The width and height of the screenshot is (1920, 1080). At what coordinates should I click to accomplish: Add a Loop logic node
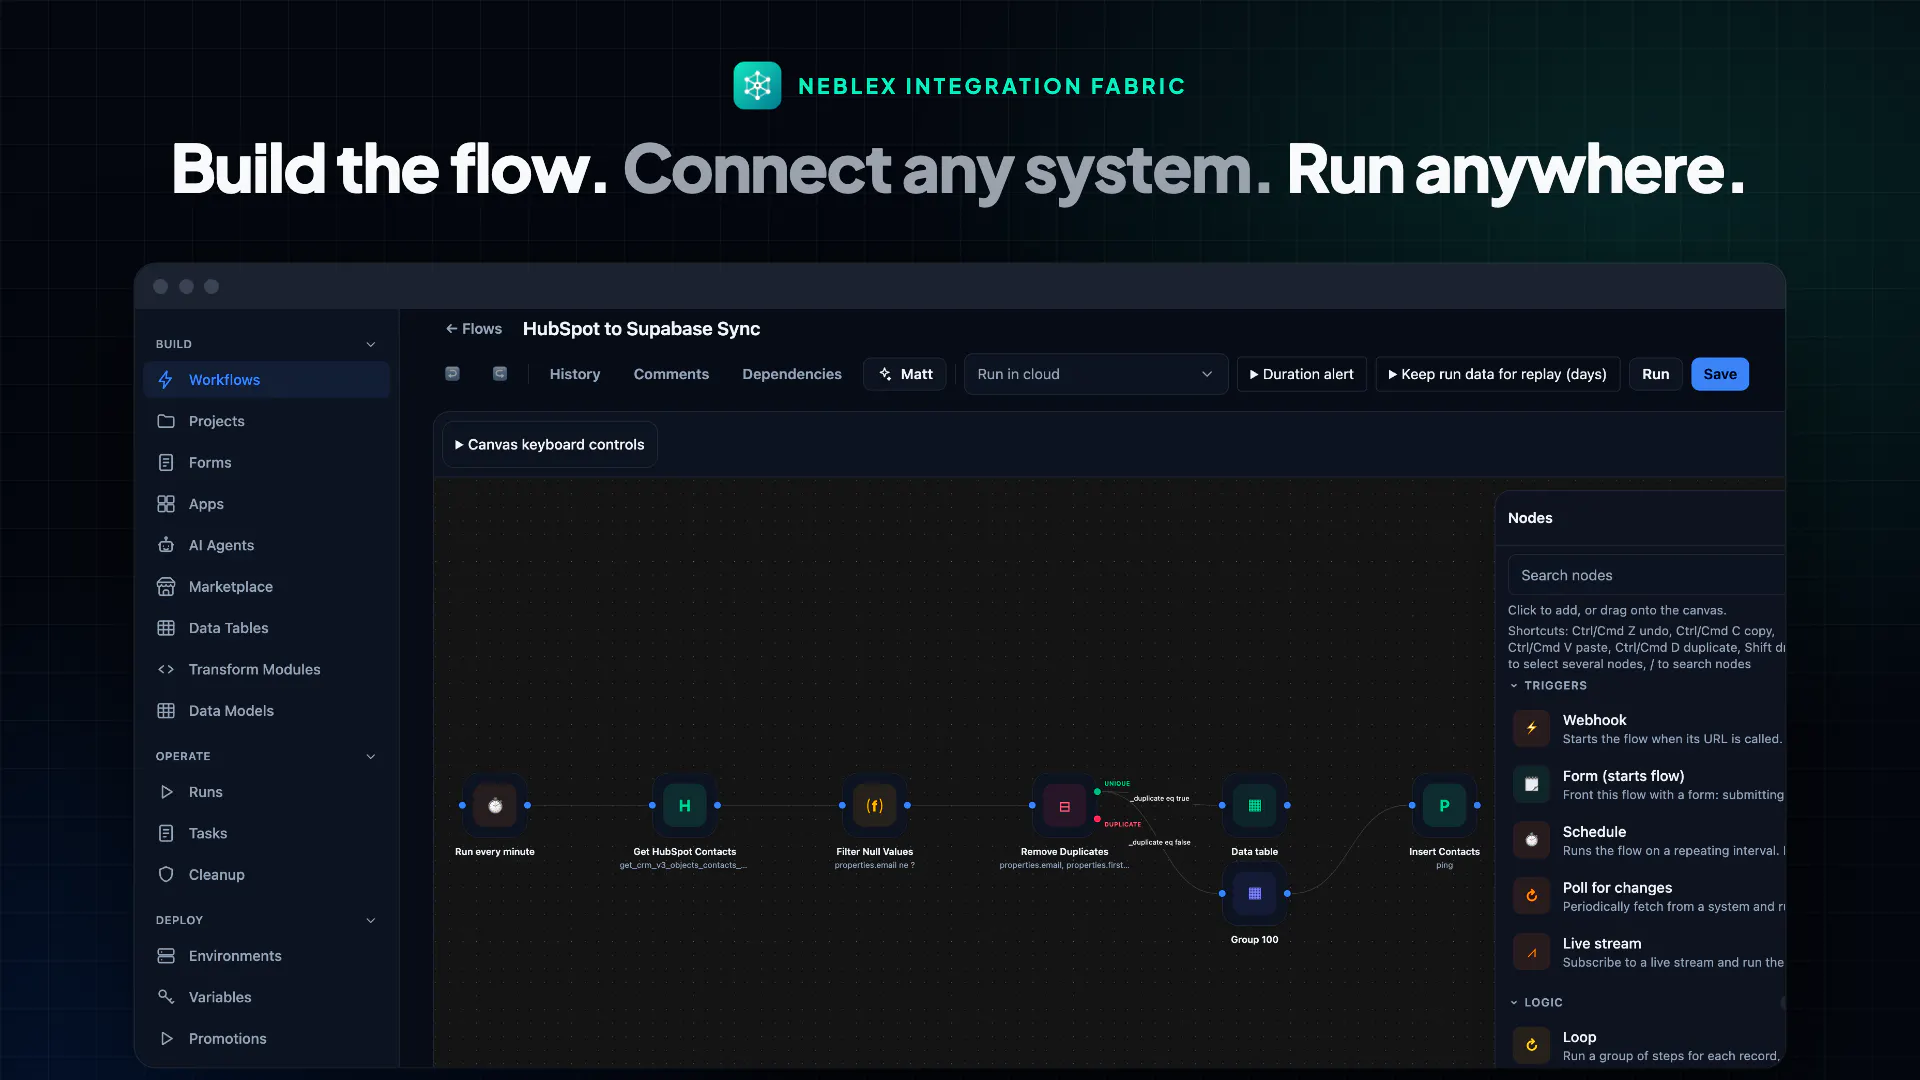[1647, 1046]
